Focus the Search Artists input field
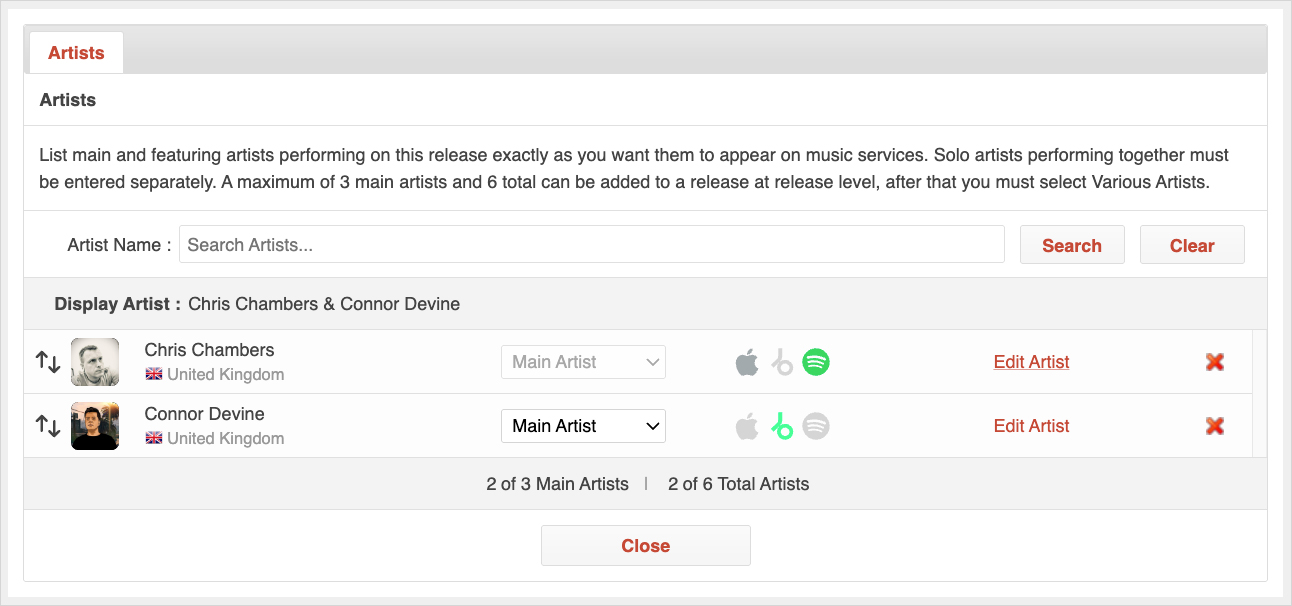 [x=592, y=245]
